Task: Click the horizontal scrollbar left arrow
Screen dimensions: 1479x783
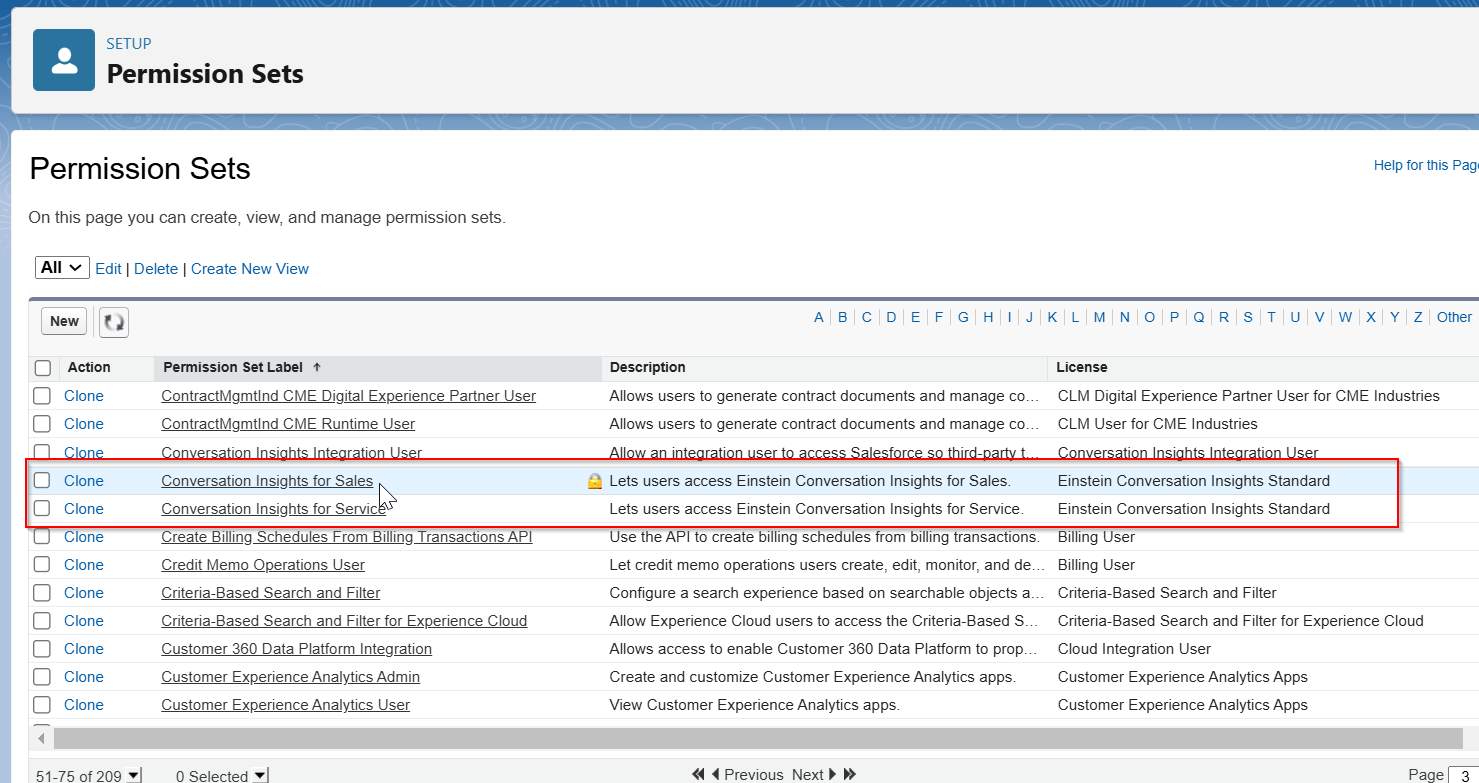Action: click(41, 738)
